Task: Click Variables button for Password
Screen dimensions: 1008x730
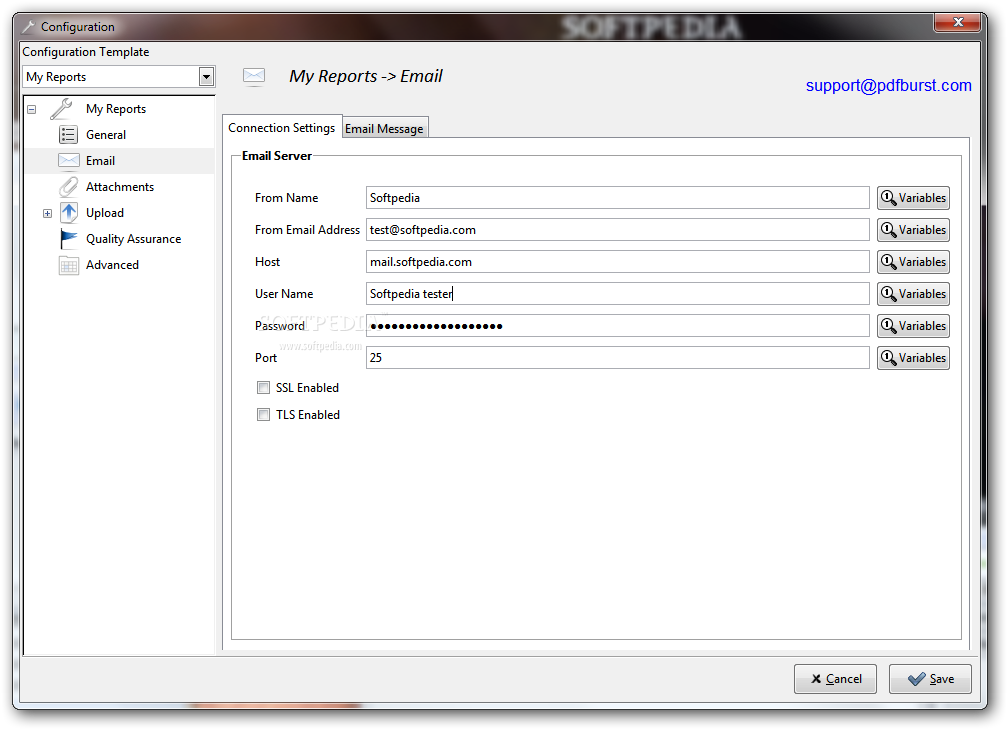Action: 913,326
